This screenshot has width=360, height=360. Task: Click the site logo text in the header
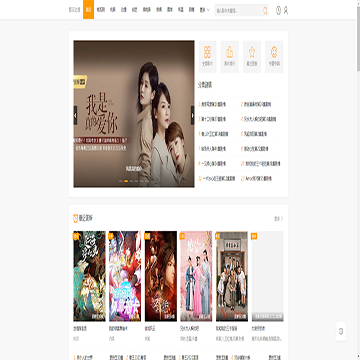(x=74, y=10)
